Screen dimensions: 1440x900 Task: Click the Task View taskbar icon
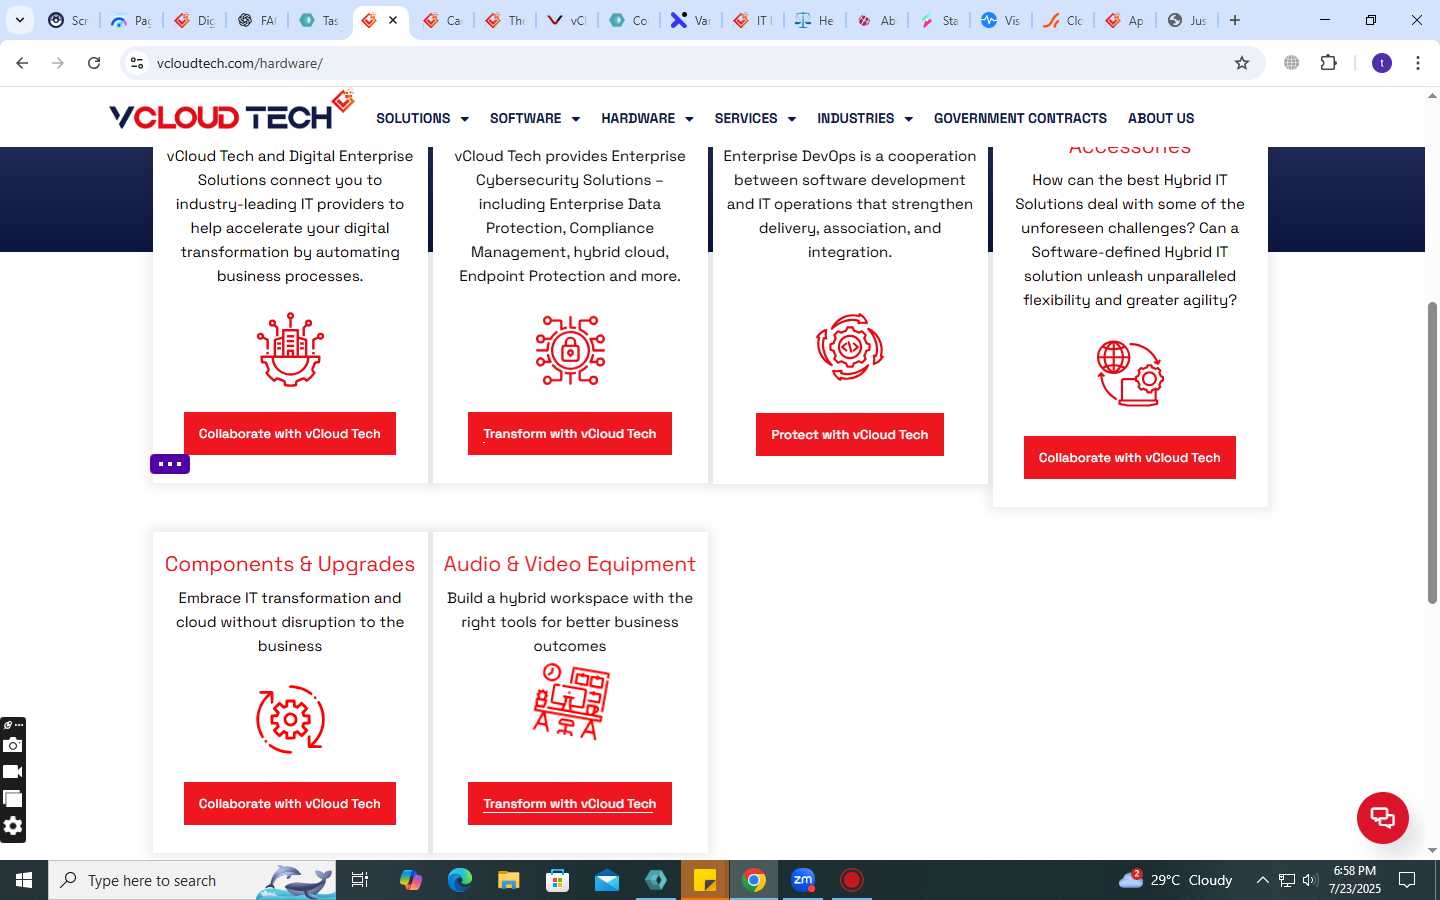tap(360, 880)
